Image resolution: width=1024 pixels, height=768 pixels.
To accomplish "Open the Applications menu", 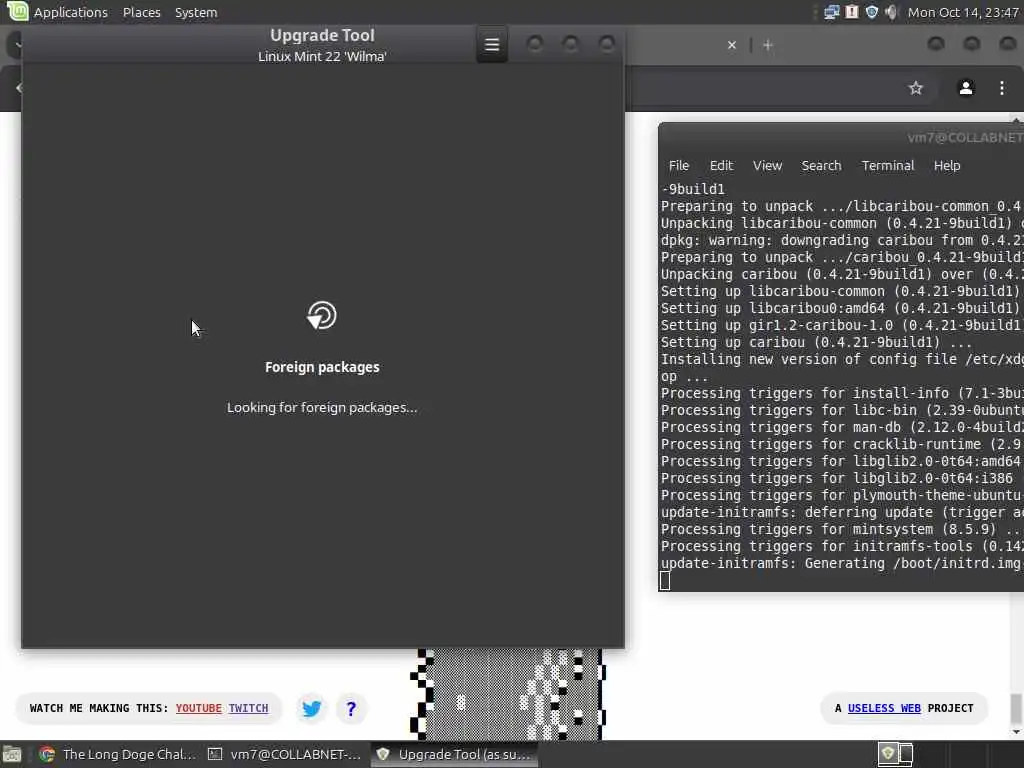I will pos(71,12).
